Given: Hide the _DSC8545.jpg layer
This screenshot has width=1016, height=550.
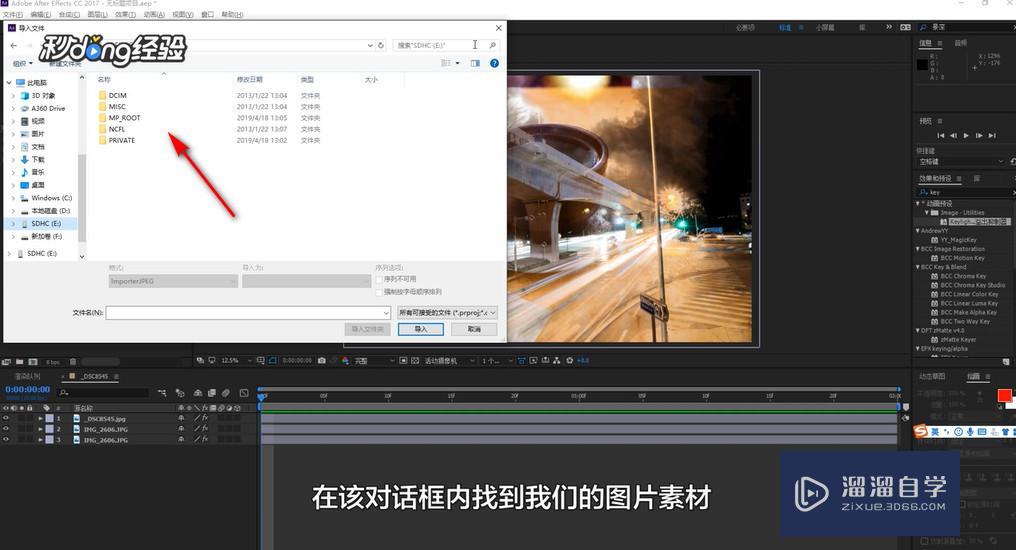Looking at the screenshot, I should [6, 418].
